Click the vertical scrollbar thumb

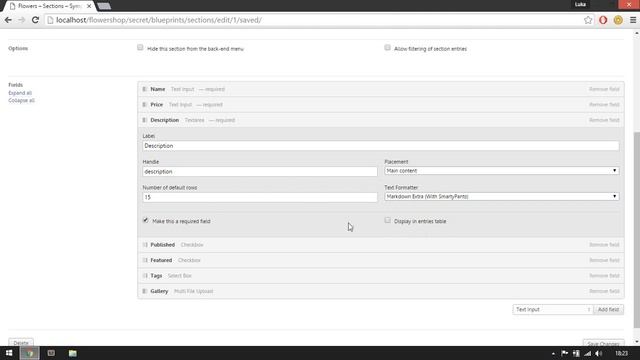636,229
